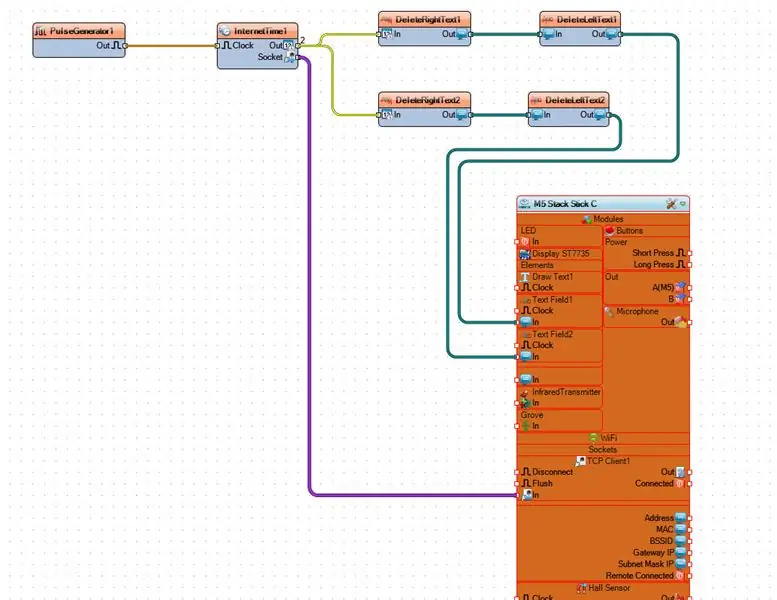This screenshot has width=777, height=600.
Task: Select the M5 Stack Stick C board title
Action: pyautogui.click(x=565, y=204)
